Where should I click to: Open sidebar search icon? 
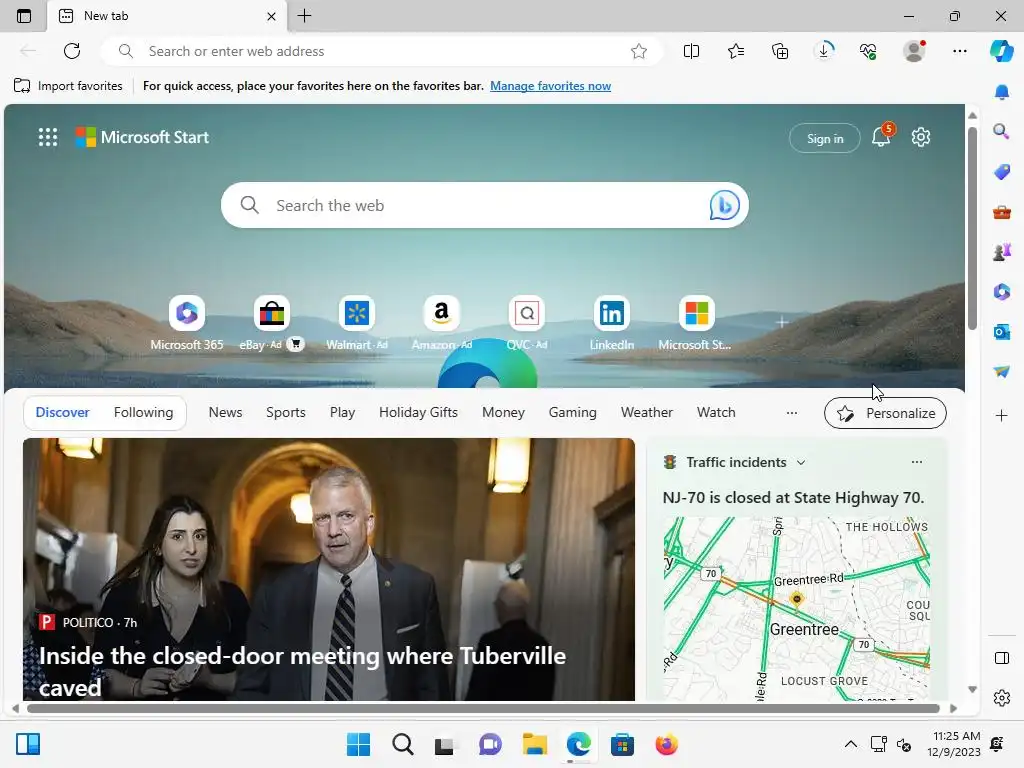[1002, 132]
